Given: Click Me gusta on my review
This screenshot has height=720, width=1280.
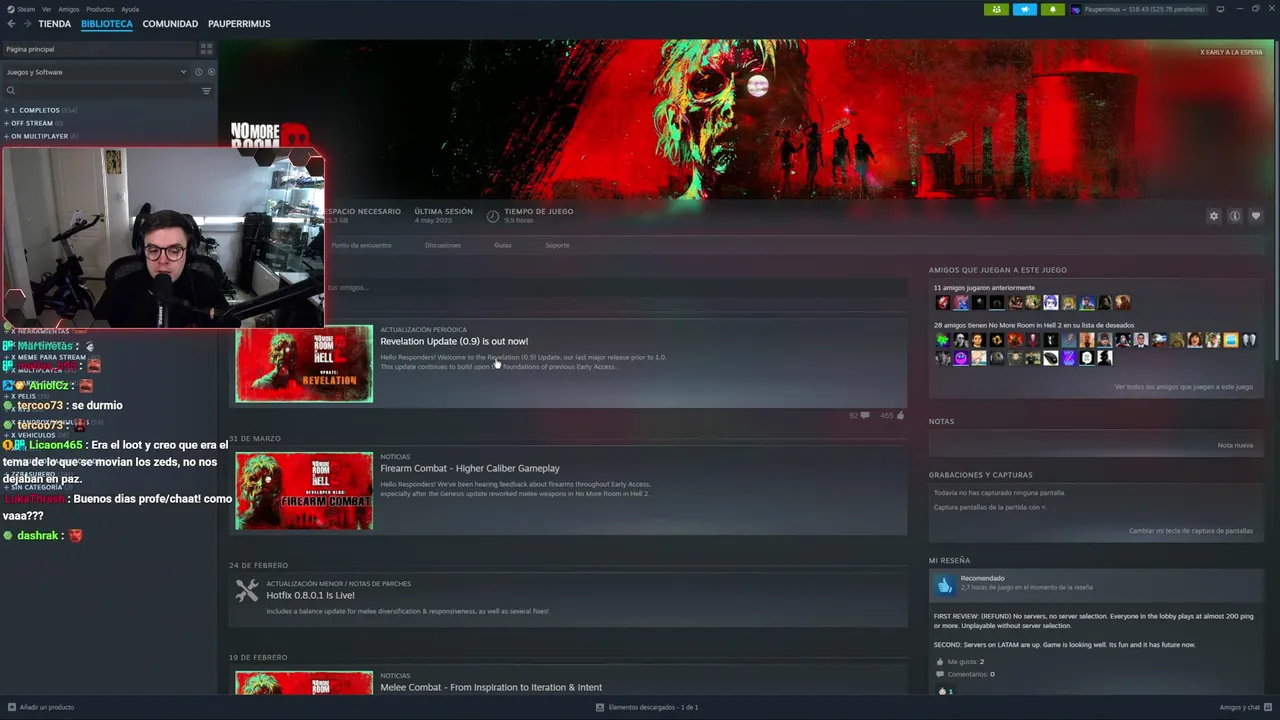Looking at the screenshot, I should point(960,661).
